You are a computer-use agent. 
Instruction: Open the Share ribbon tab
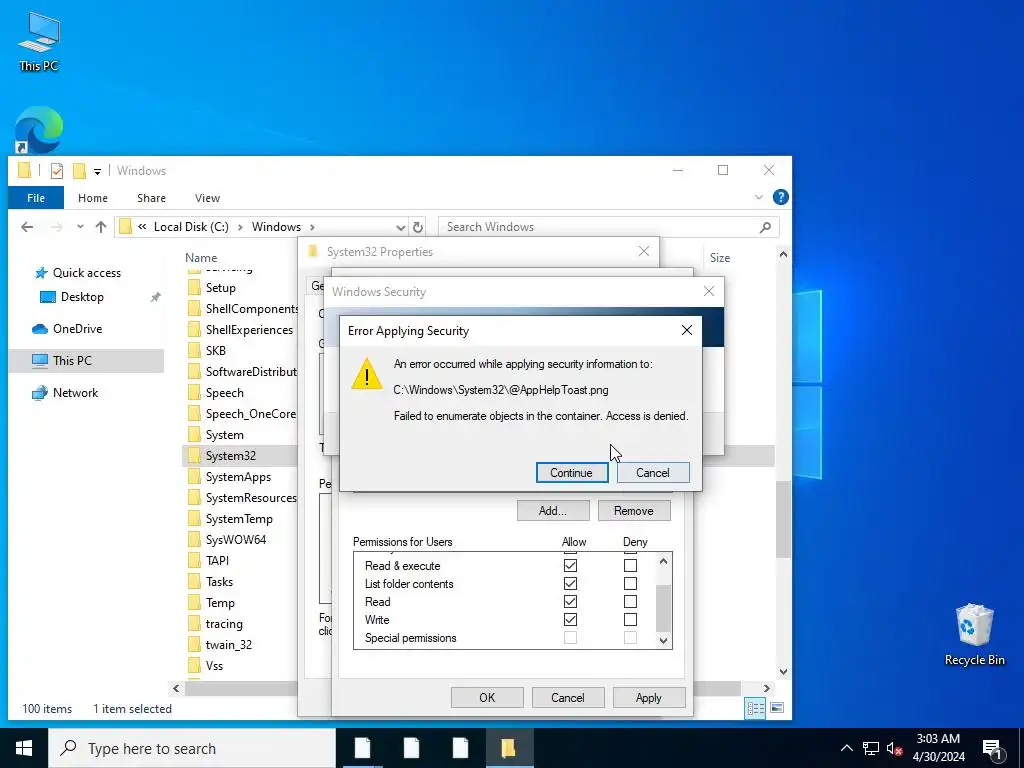click(151, 198)
